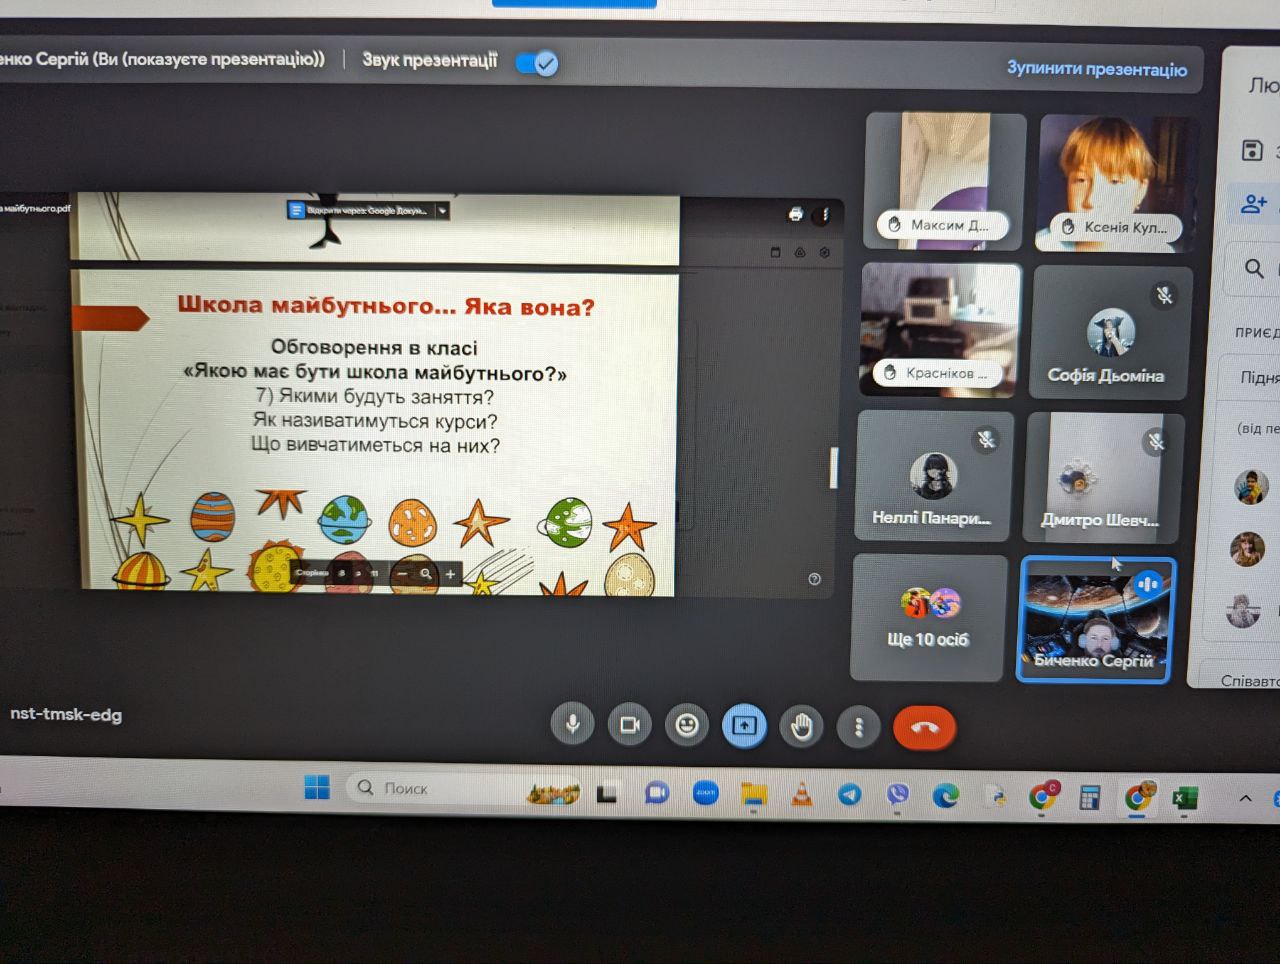Mute the microphone in call controls
Screen dimensions: 1280x964
click(573, 724)
